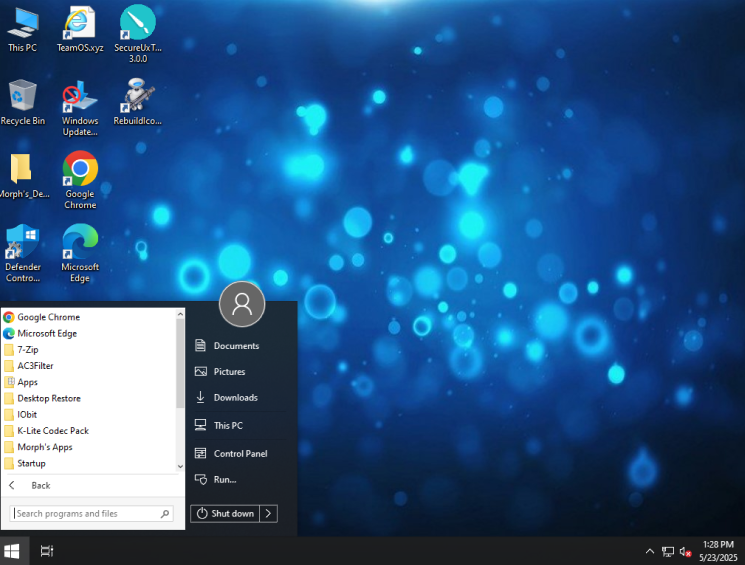Launch RebuildIconCache desktop shortcut
The width and height of the screenshot is (745, 565).
pyautogui.click(x=138, y=103)
